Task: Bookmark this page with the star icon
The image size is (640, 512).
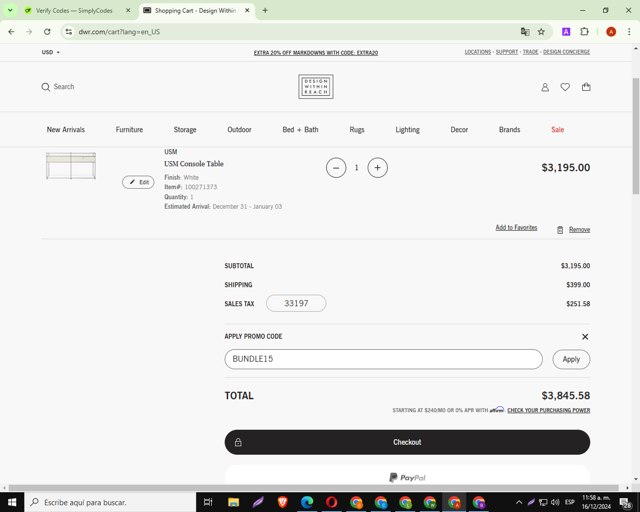Action: point(541,32)
